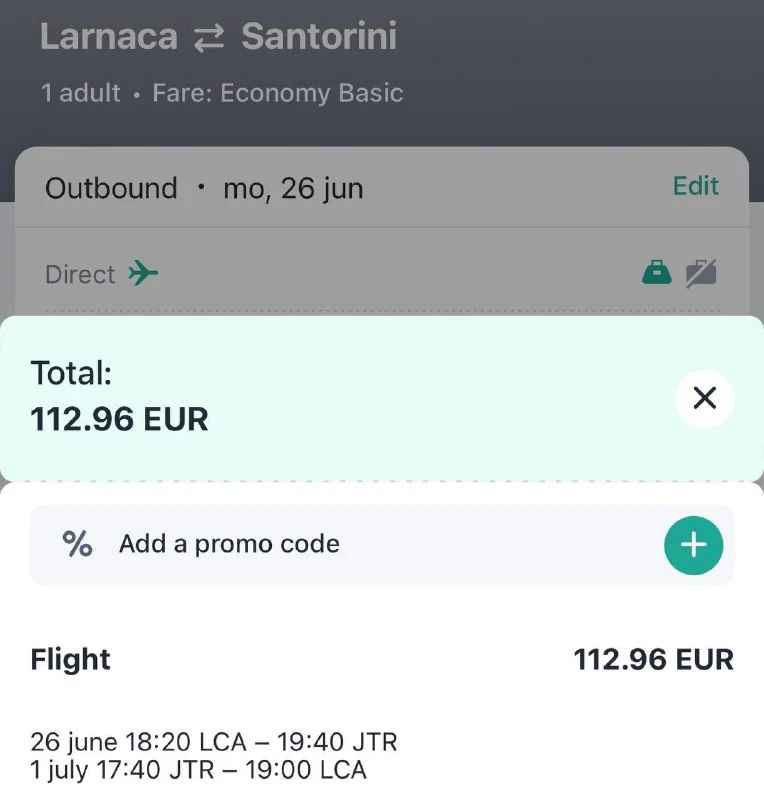The image size is (764, 800).
Task: Edit the outbound flight
Action: pos(695,186)
